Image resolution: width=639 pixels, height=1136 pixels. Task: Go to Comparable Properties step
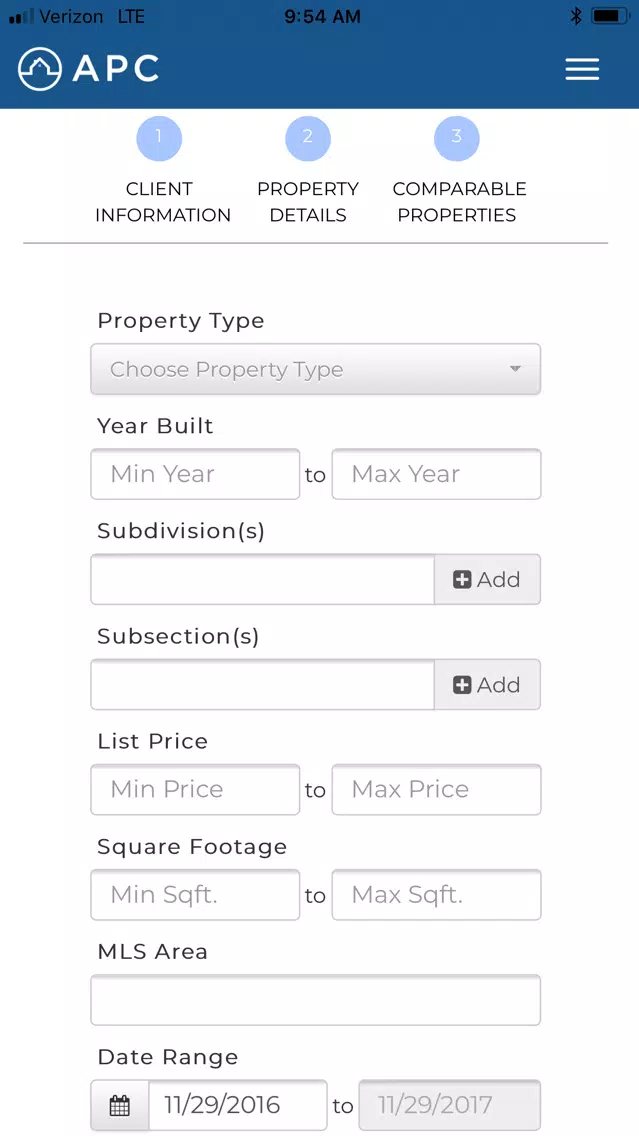point(459,201)
